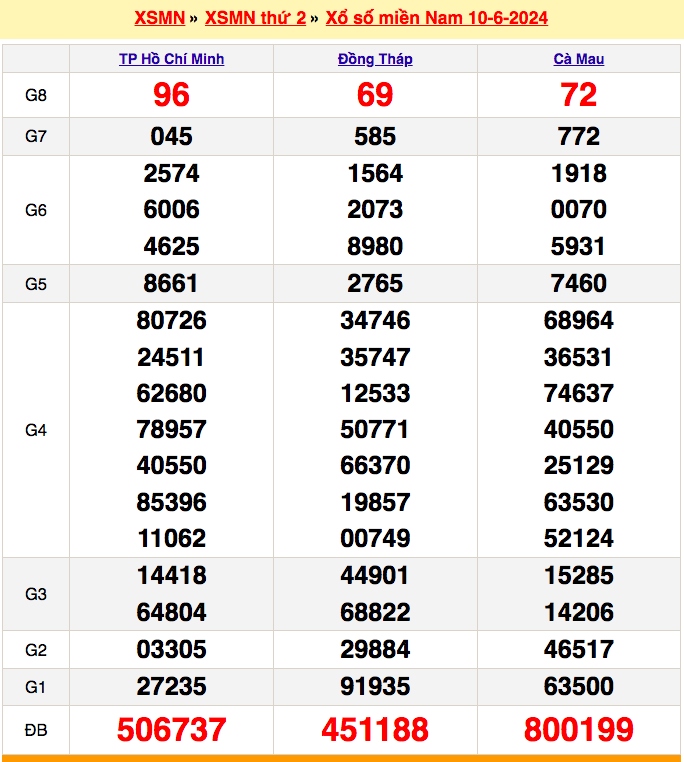The height and width of the screenshot is (762, 684).
Task: Select G8 result 69
Action: coord(375,95)
